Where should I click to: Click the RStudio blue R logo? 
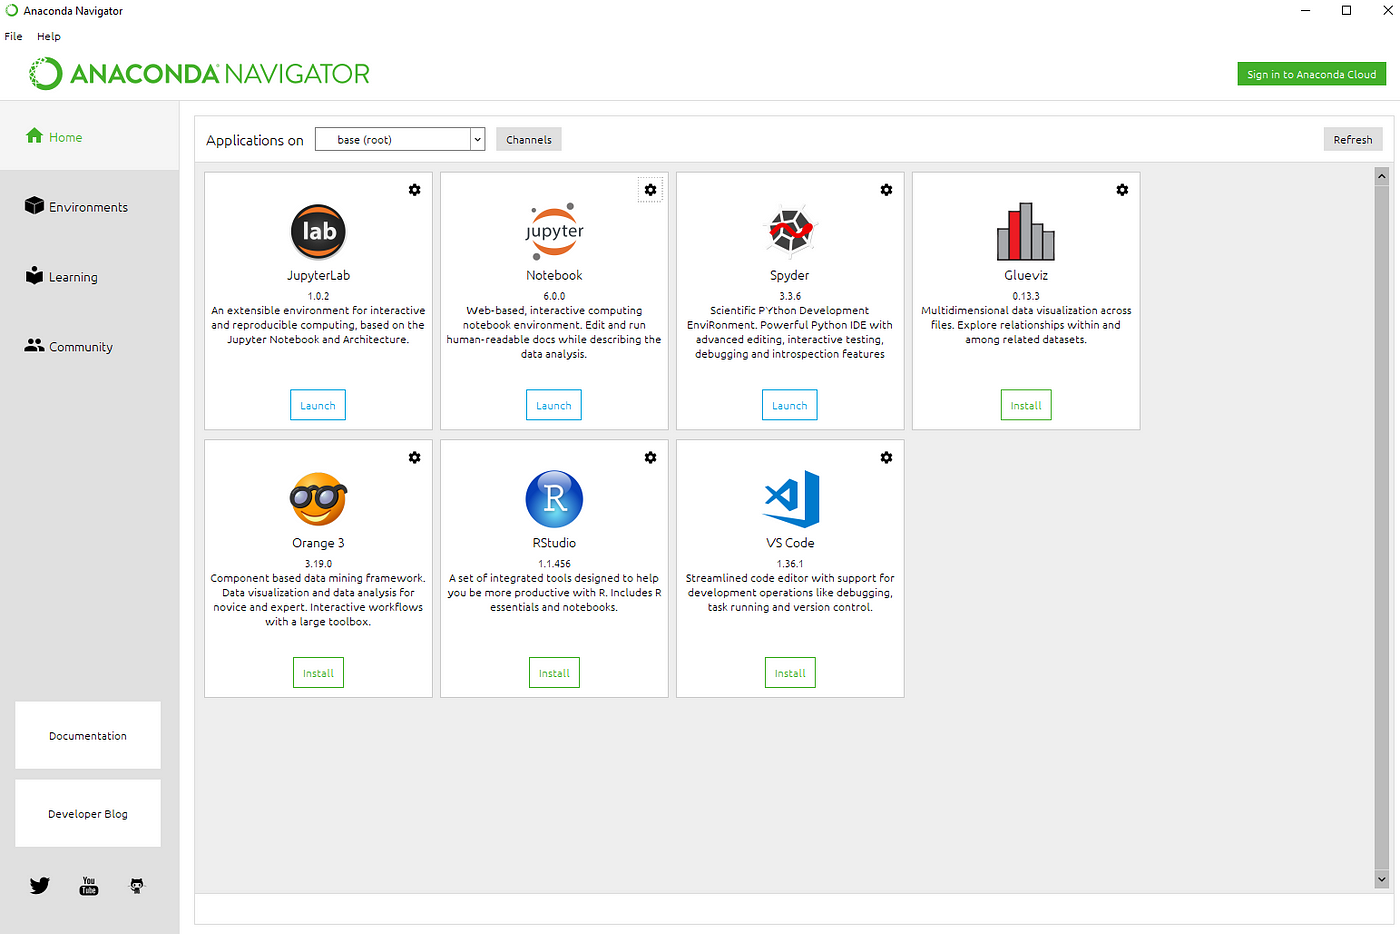(x=554, y=499)
